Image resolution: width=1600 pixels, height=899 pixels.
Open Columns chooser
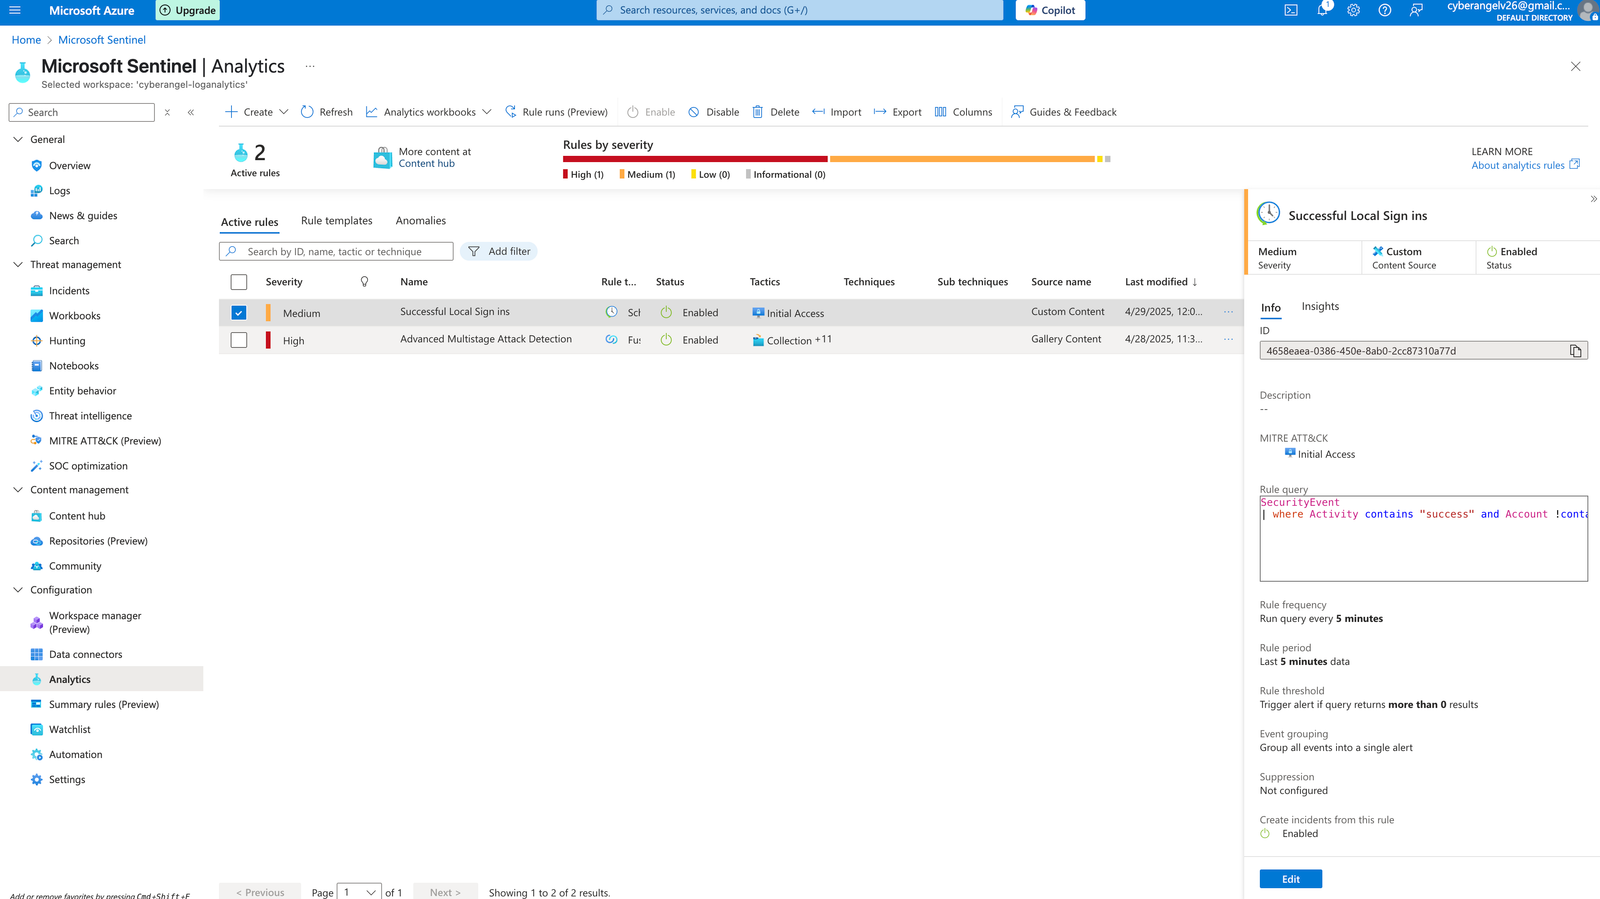[x=963, y=112]
